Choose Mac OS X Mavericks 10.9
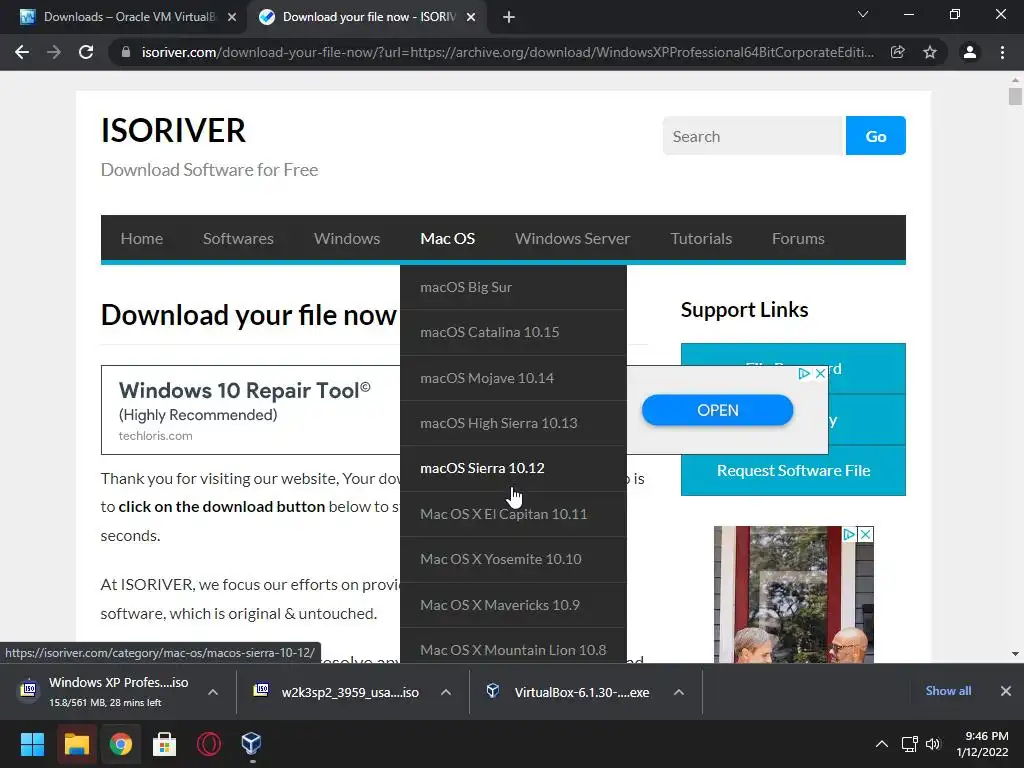1024x768 pixels. coord(513,605)
